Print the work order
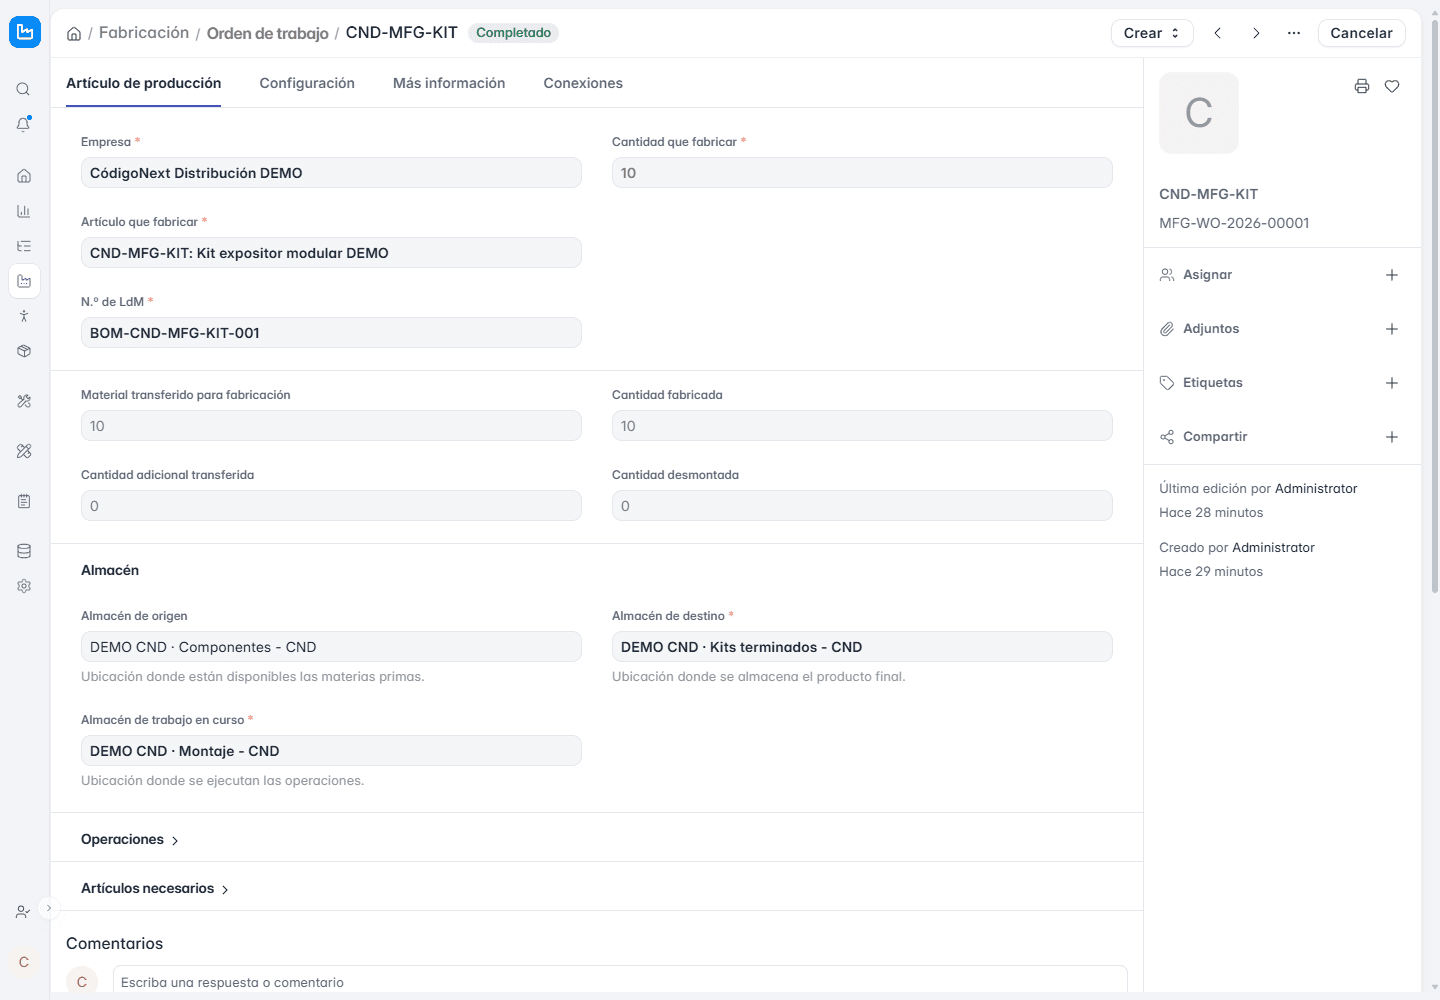The height and width of the screenshot is (1000, 1440). coord(1362,86)
